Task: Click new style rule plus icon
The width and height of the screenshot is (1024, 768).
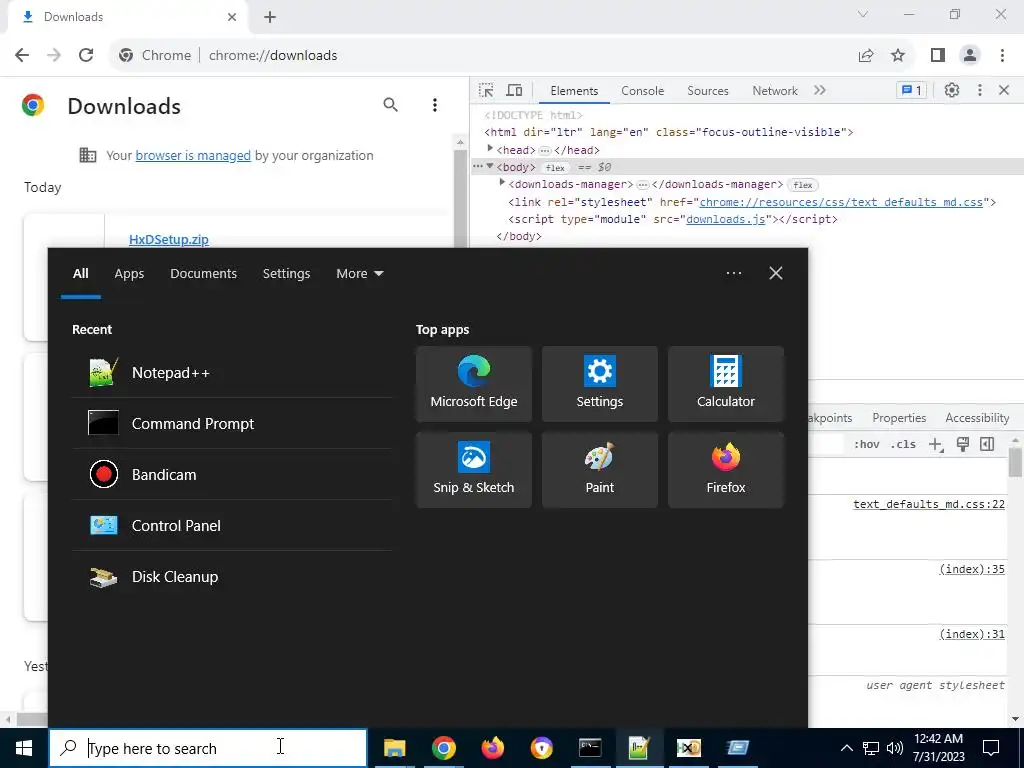Action: pyautogui.click(x=936, y=445)
